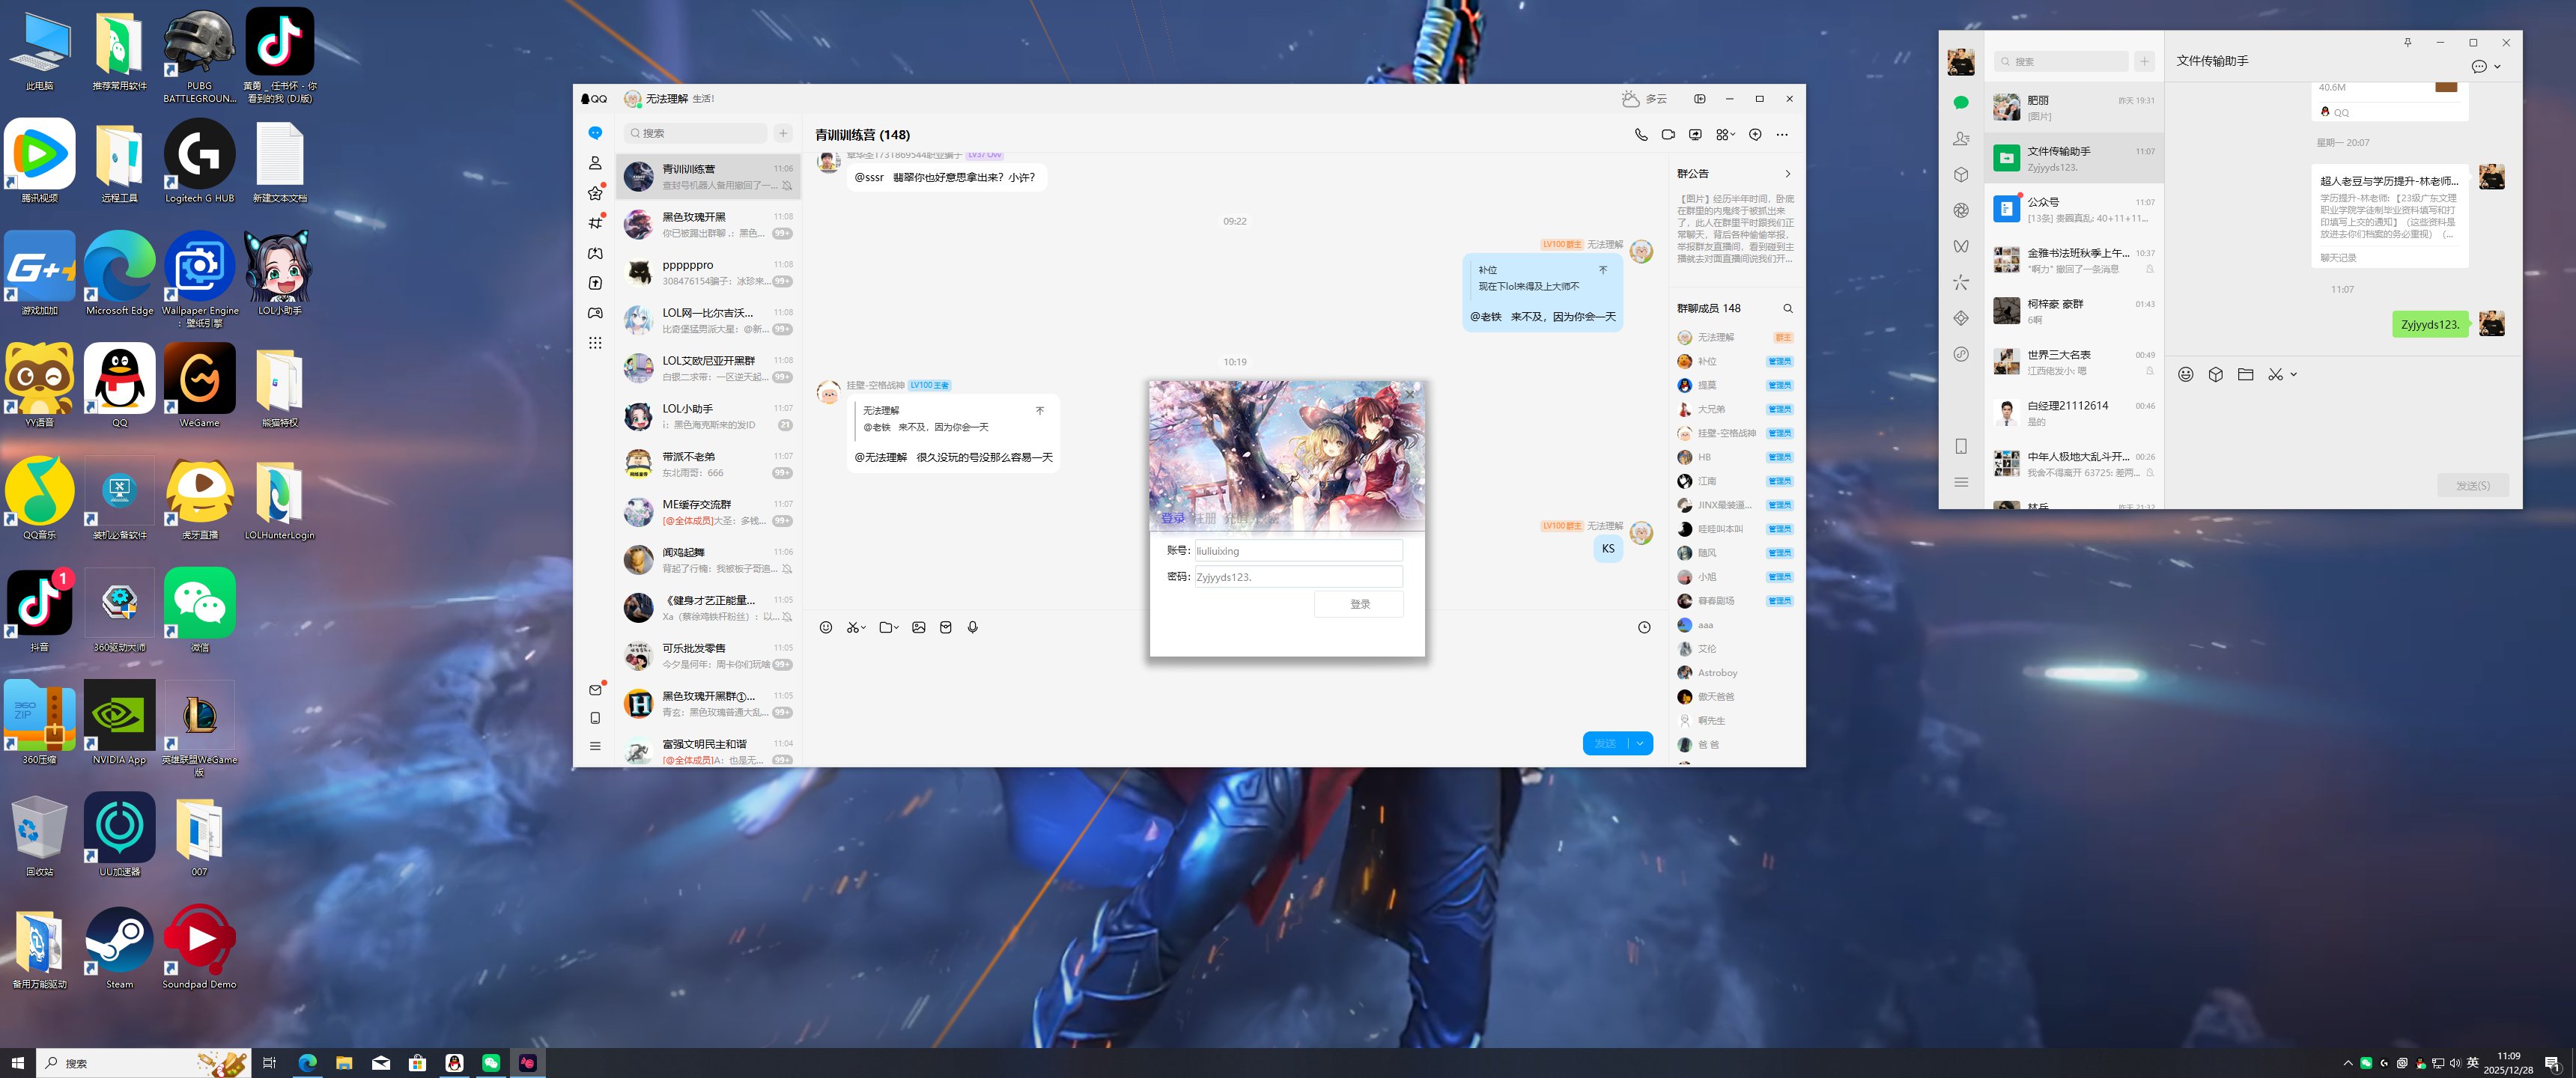Image resolution: width=2576 pixels, height=1078 pixels.
Task: Click the voice message microphone icon
Action: (x=972, y=627)
